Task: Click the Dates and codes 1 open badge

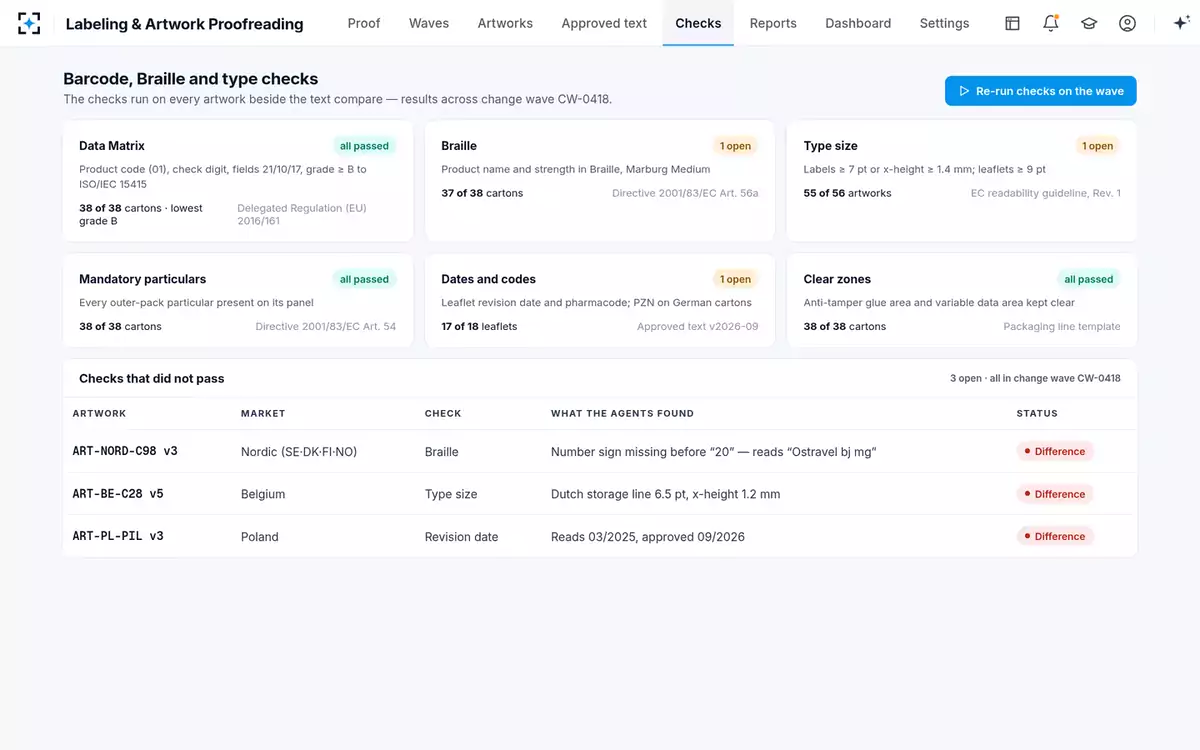Action: pyautogui.click(x=735, y=279)
